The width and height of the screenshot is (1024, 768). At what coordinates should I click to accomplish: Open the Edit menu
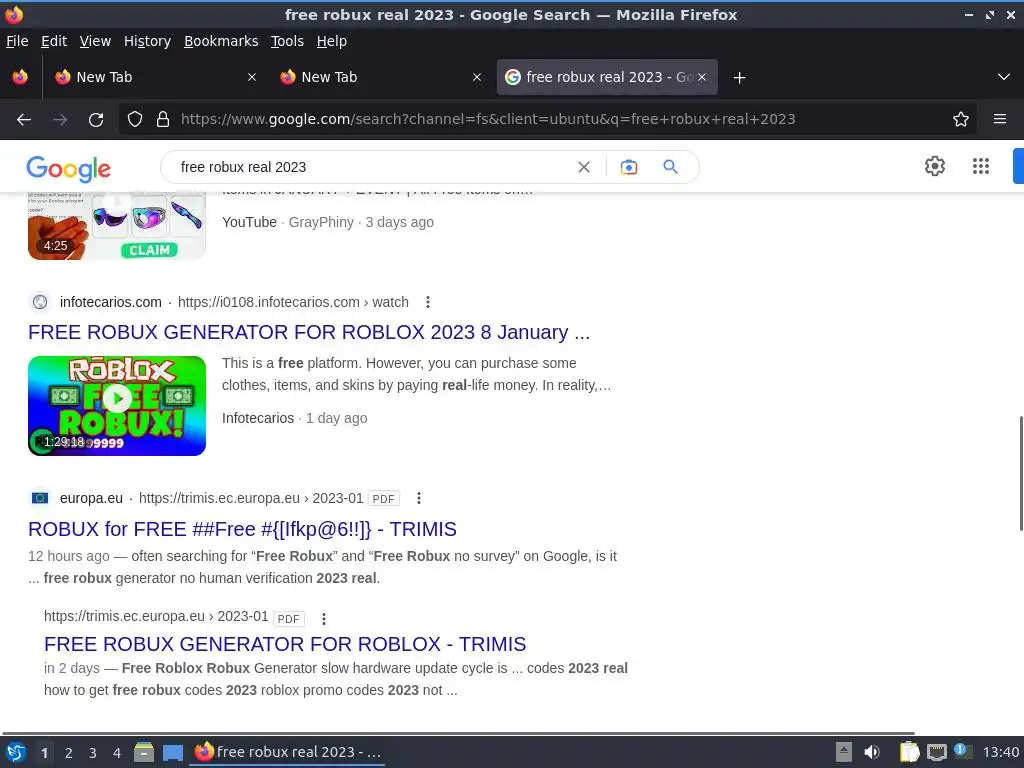[54, 41]
